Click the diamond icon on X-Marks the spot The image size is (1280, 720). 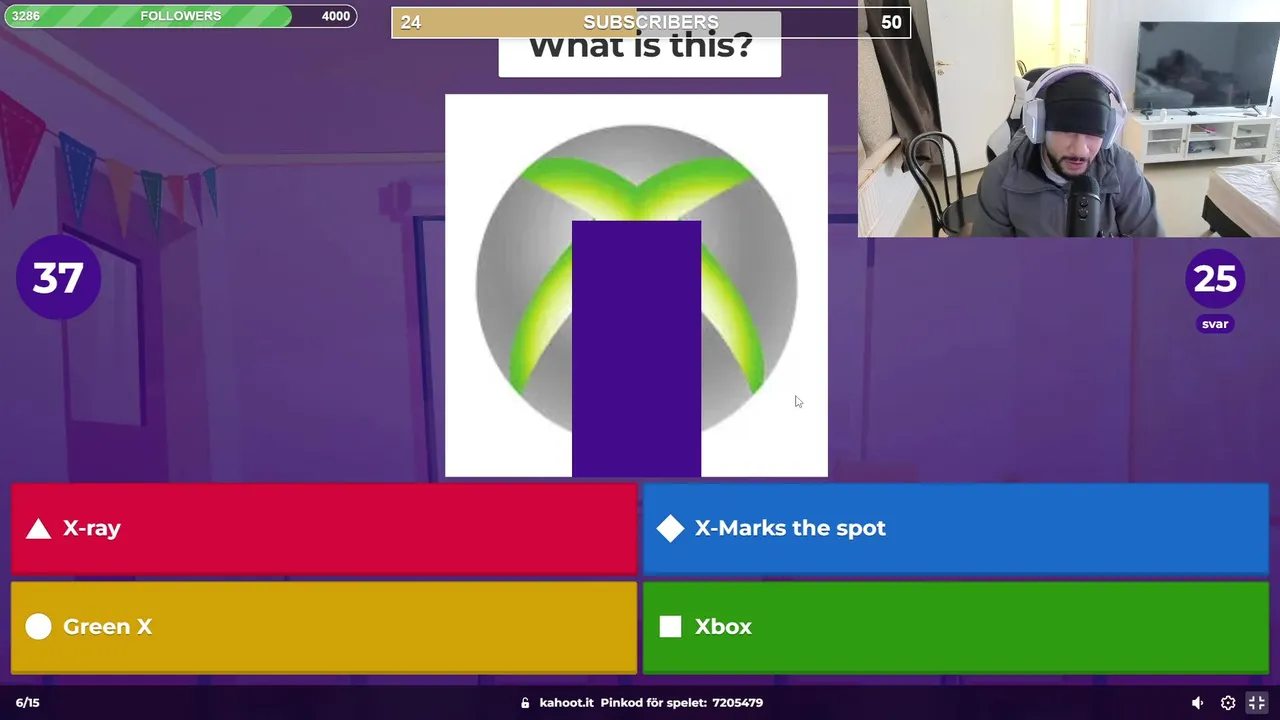671,528
